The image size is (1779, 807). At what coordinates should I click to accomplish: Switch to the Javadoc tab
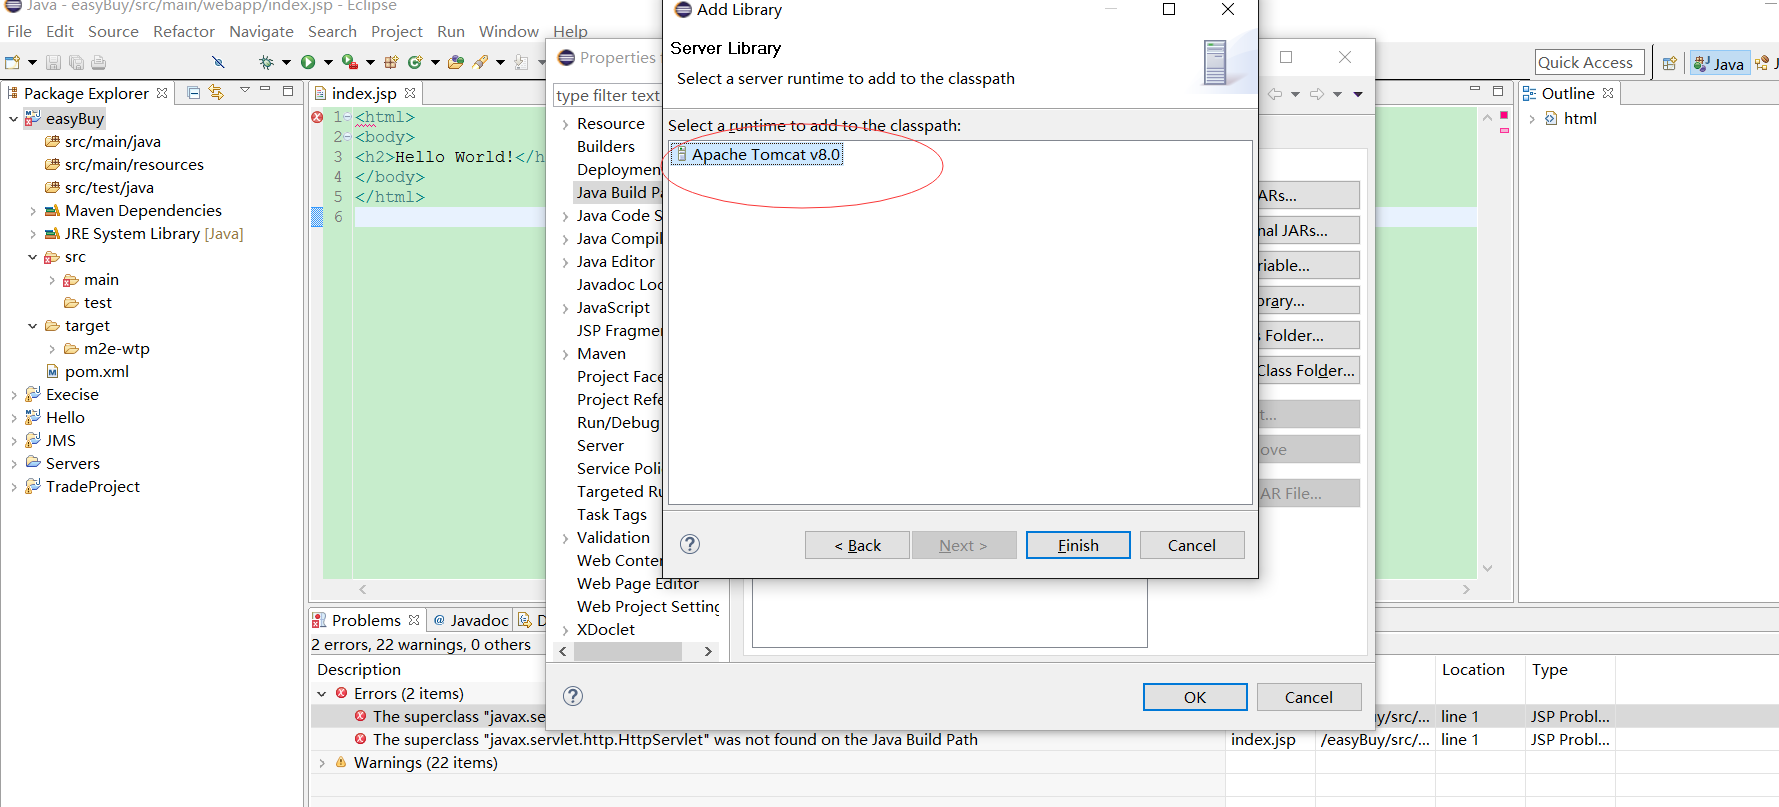click(x=470, y=620)
